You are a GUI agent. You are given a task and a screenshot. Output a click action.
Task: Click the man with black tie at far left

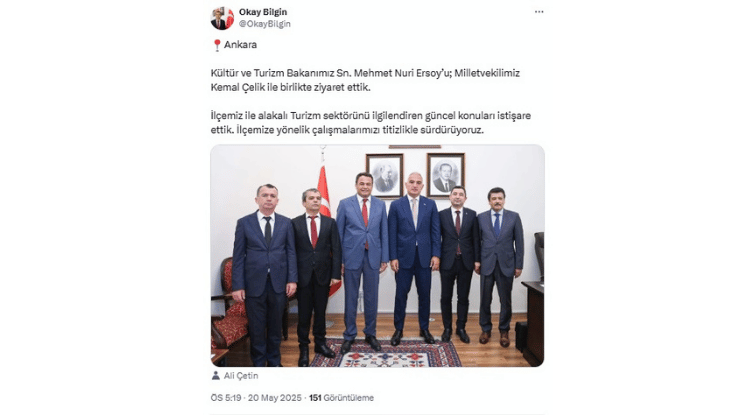point(264,275)
